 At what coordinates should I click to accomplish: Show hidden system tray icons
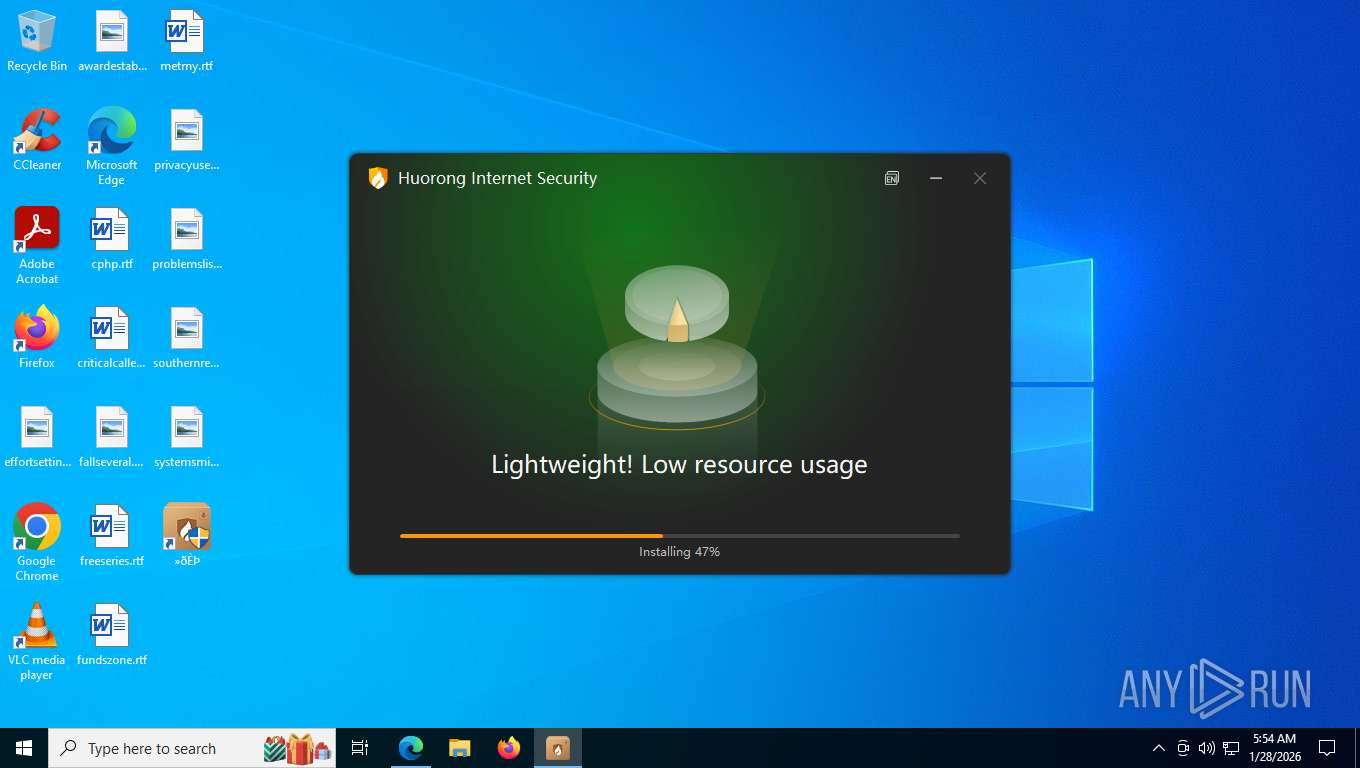coord(1159,748)
